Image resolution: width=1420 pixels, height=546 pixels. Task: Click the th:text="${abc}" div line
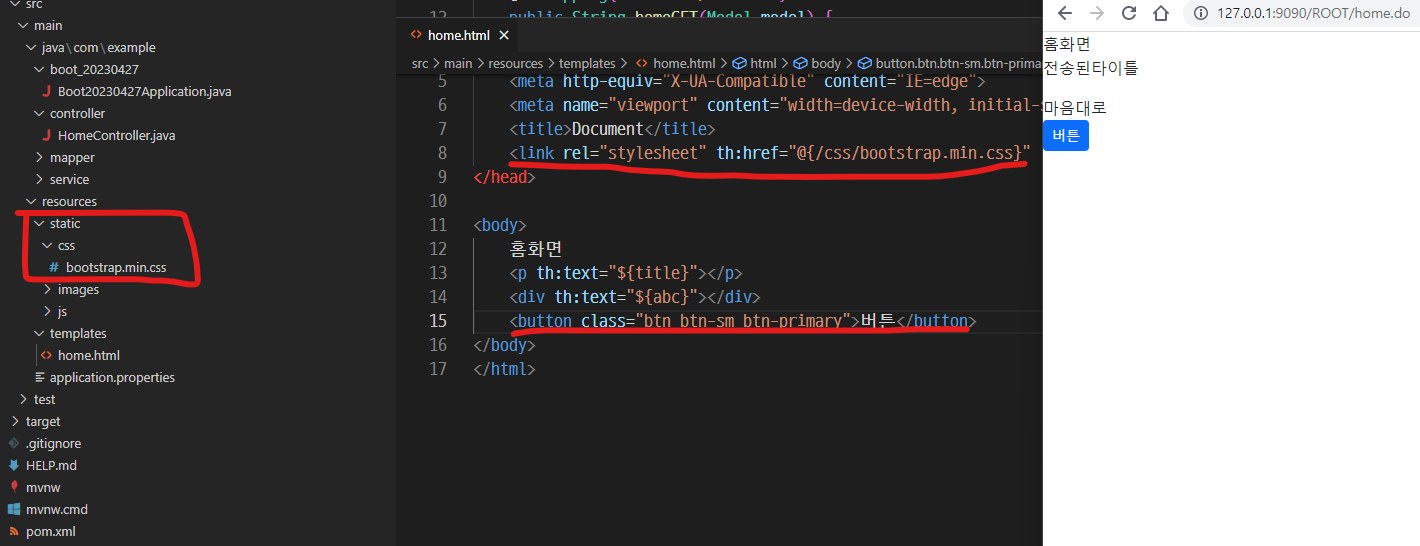coord(634,297)
